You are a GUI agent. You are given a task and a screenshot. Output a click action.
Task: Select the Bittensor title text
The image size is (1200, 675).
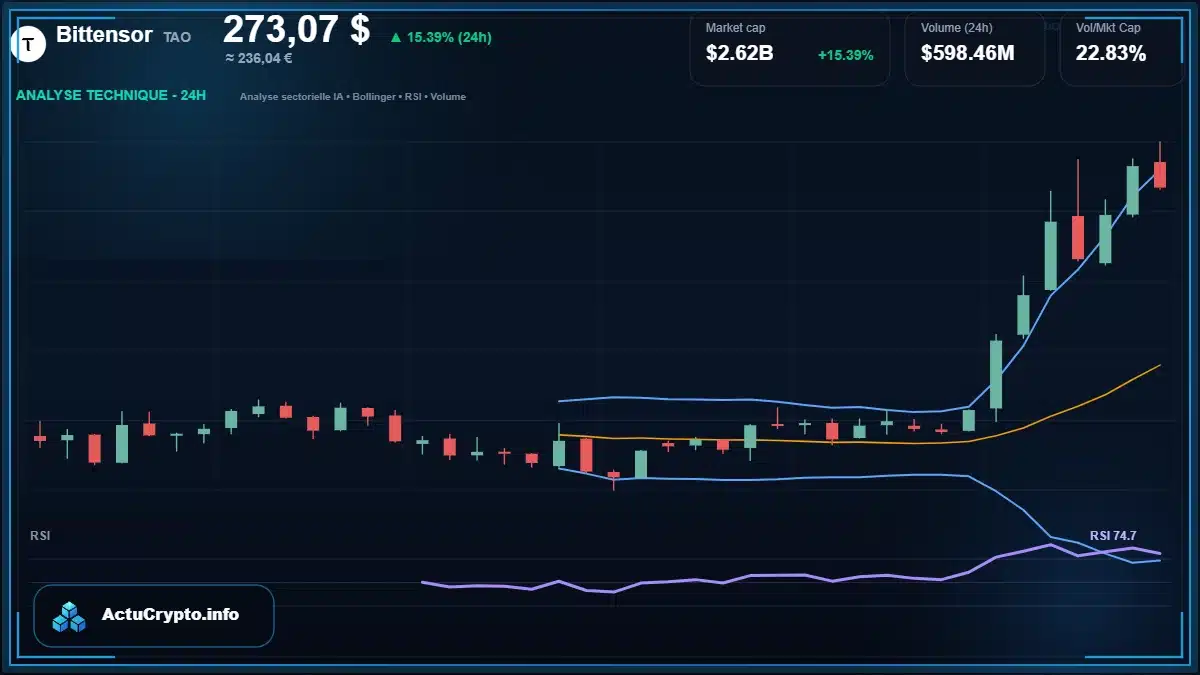click(x=104, y=35)
